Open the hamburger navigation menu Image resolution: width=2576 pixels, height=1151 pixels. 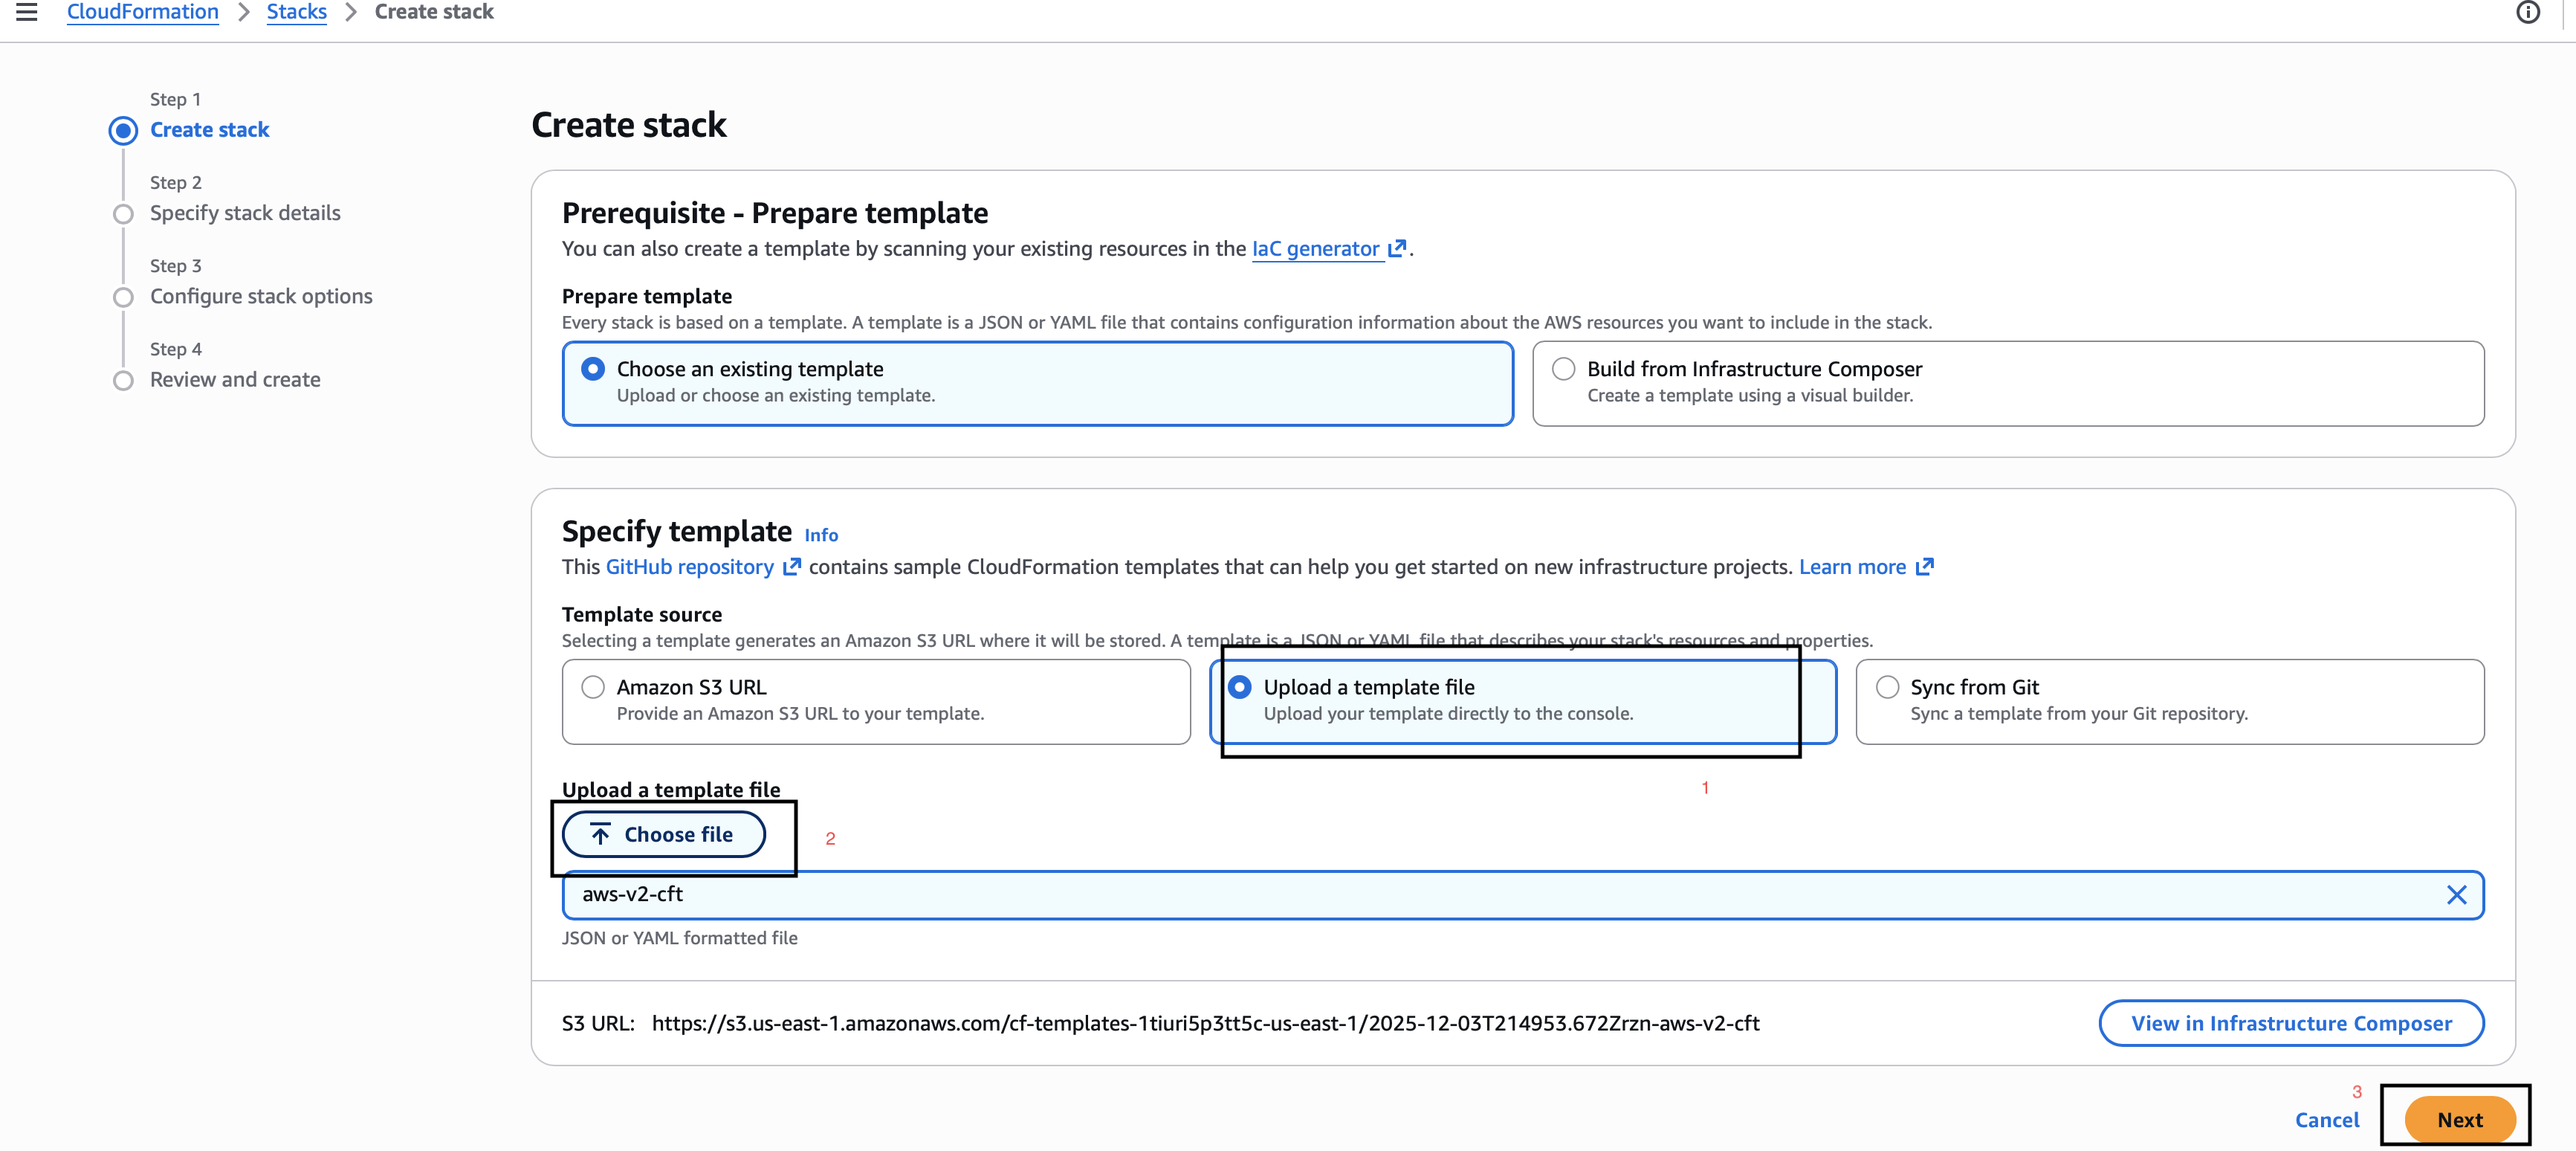pyautogui.click(x=26, y=12)
